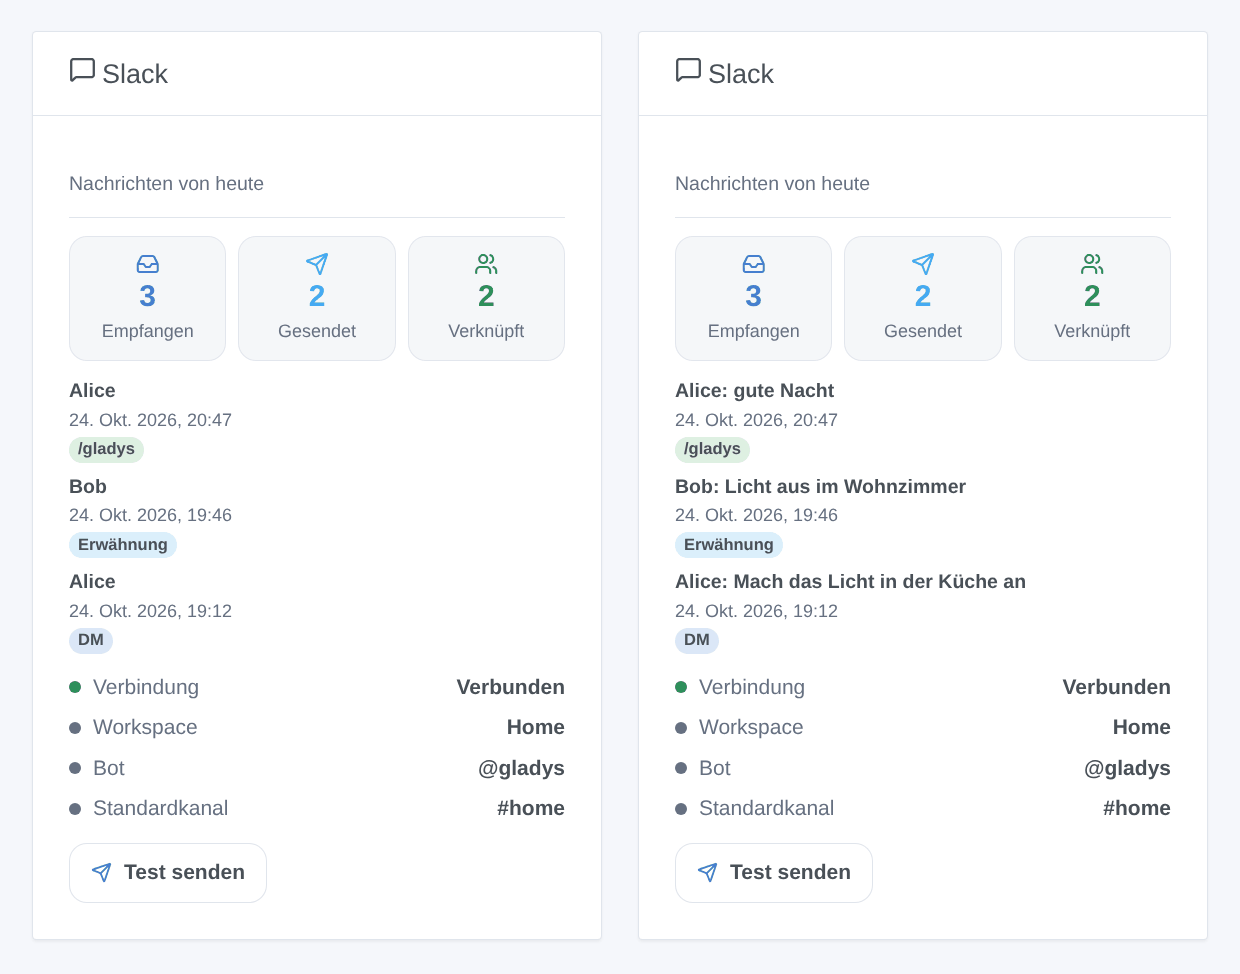Click 'Home' workspace value in left card
1240x974 pixels.
click(x=536, y=727)
